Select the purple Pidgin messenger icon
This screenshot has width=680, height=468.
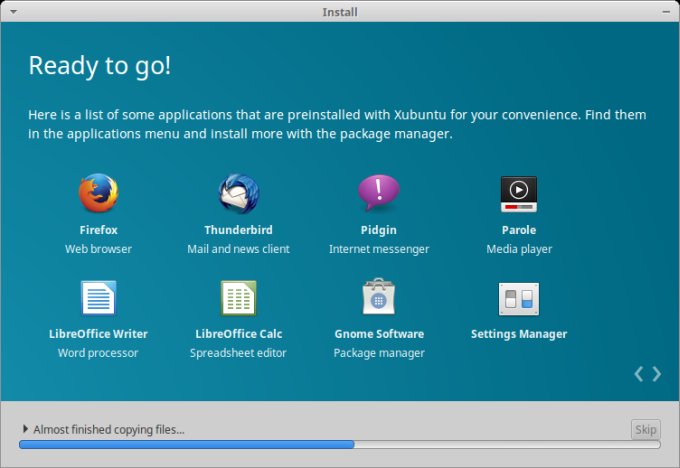point(379,193)
